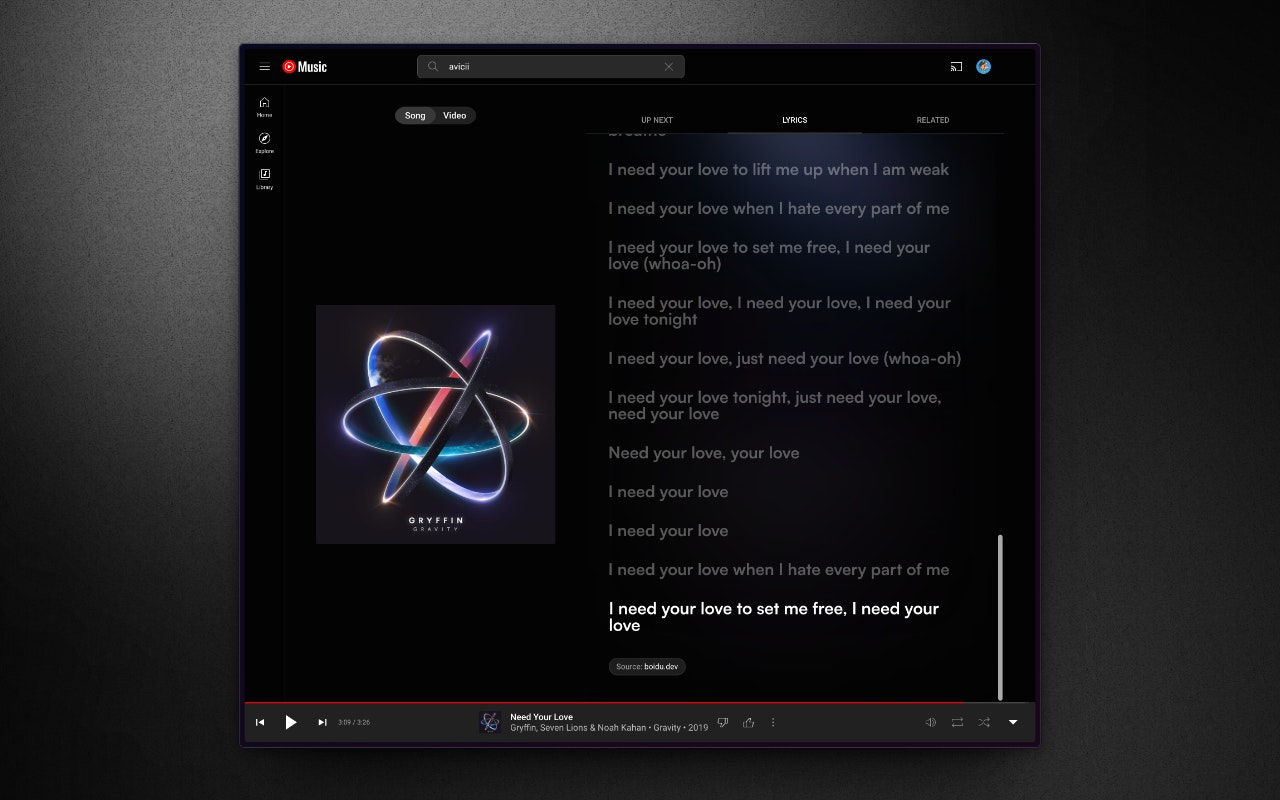Open the Related tab
The image size is (1280, 800).
click(933, 120)
